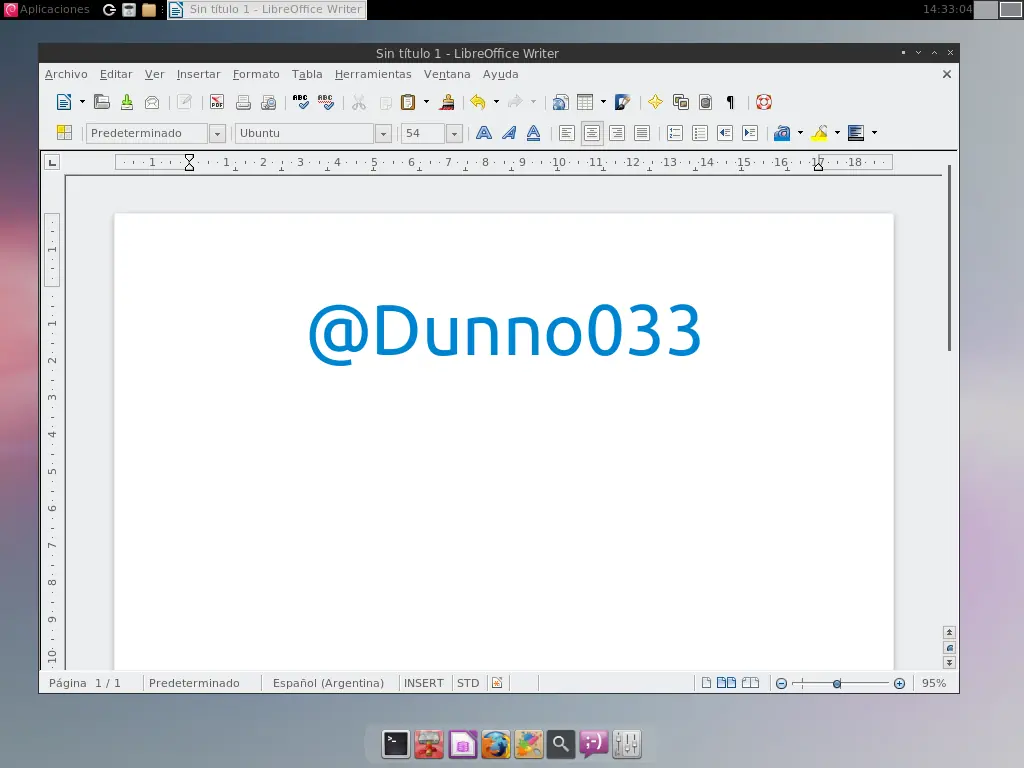Toggle numbered list
Viewport: 1024px width, 768px height.
[675, 133]
